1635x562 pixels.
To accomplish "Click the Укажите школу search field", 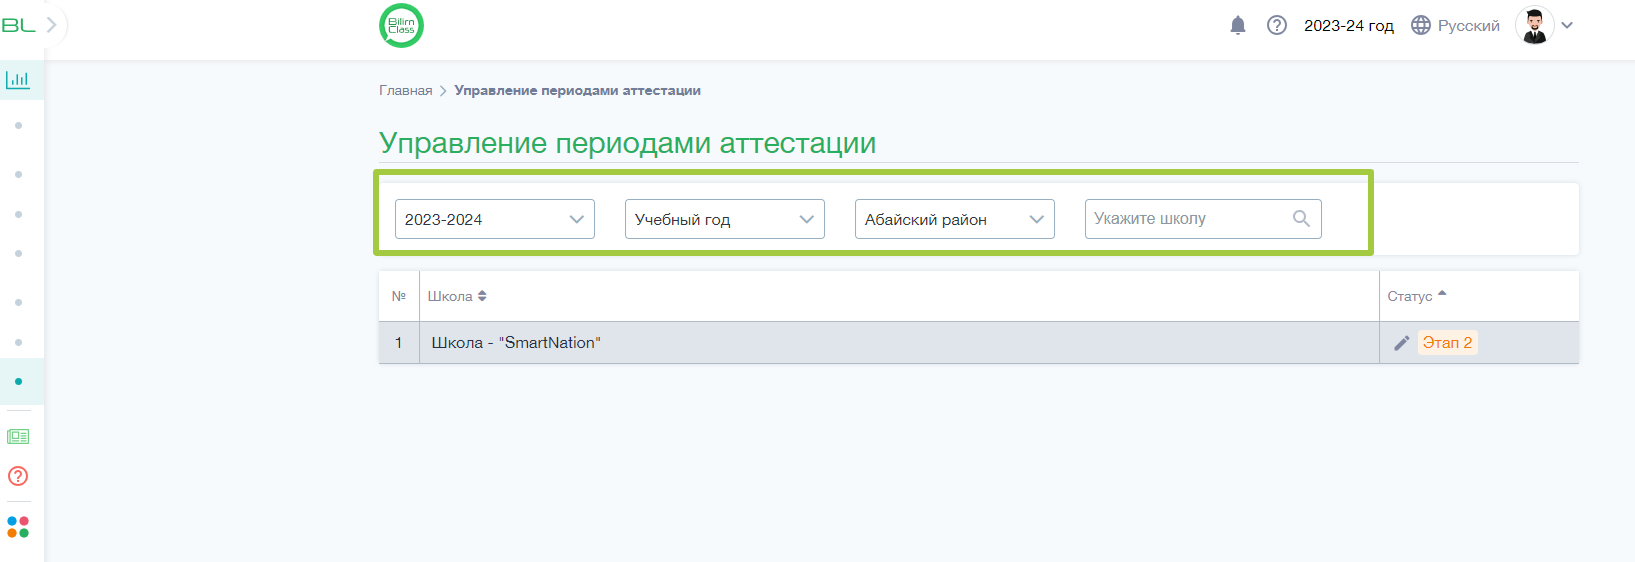I will [1203, 219].
